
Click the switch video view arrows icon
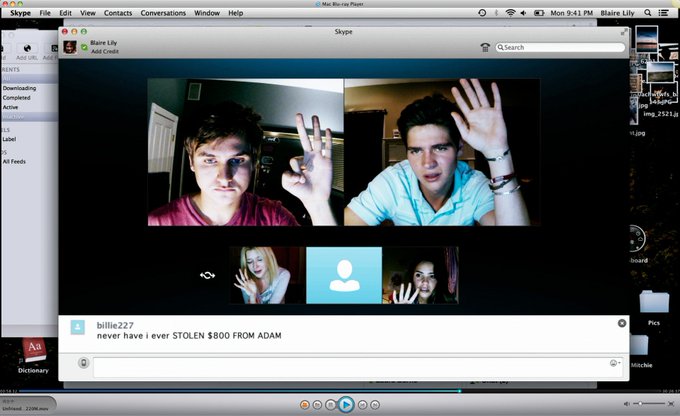pos(207,275)
